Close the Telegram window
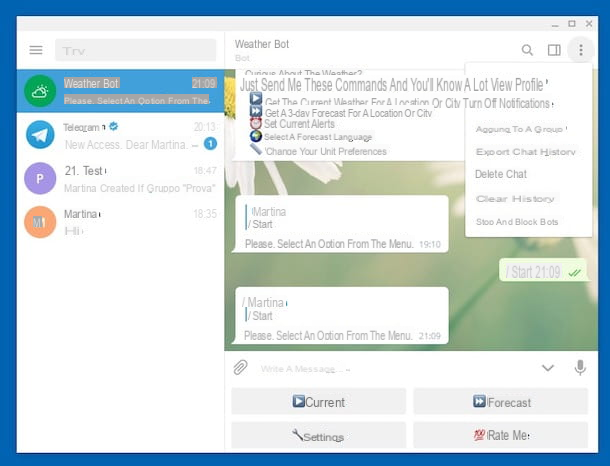The image size is (610, 466). pyautogui.click(x=589, y=24)
